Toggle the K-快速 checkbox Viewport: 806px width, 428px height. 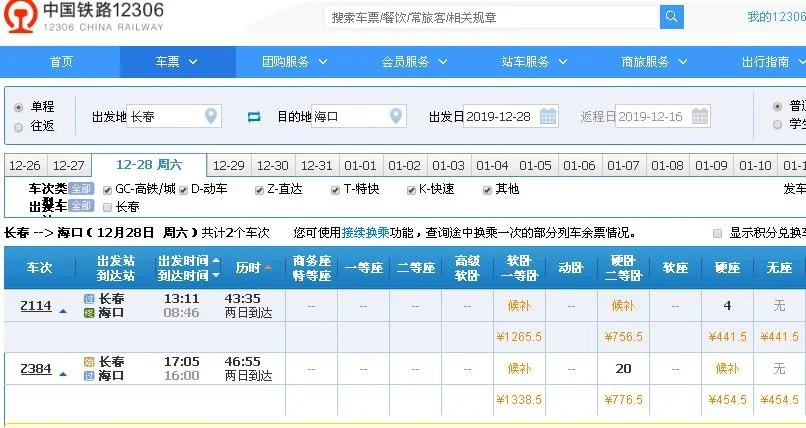click(411, 191)
